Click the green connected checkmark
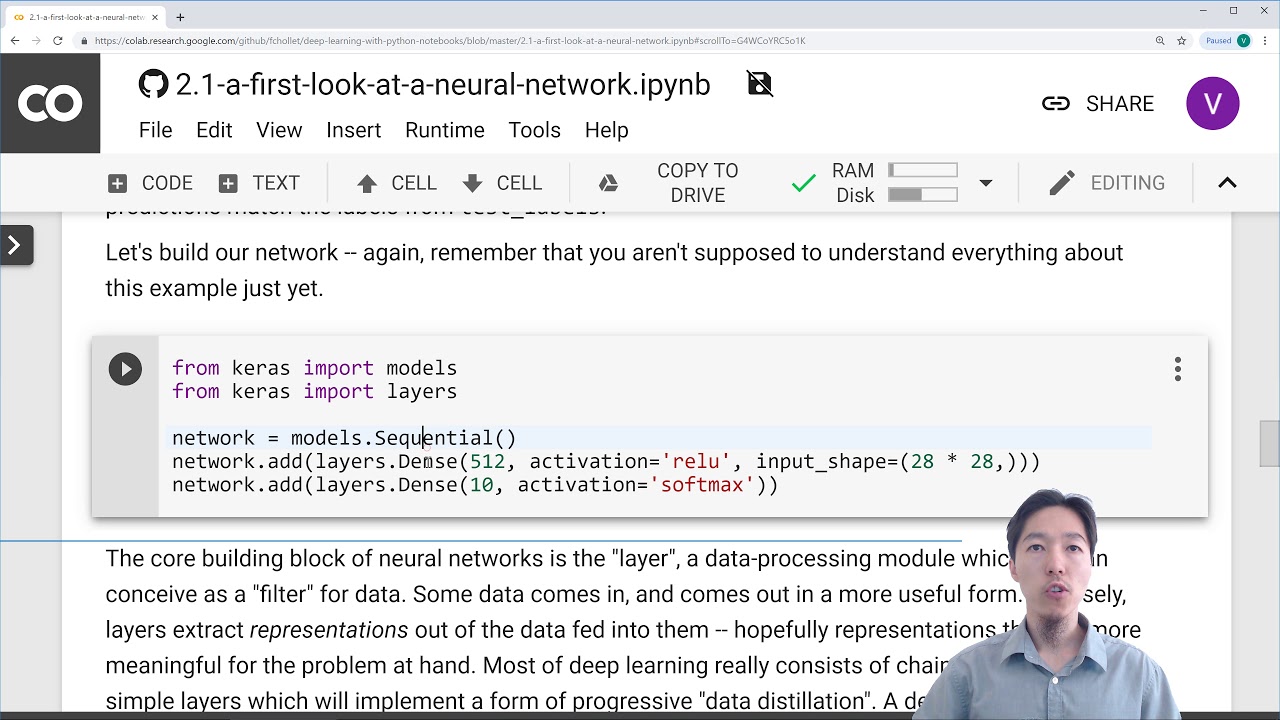 (803, 183)
